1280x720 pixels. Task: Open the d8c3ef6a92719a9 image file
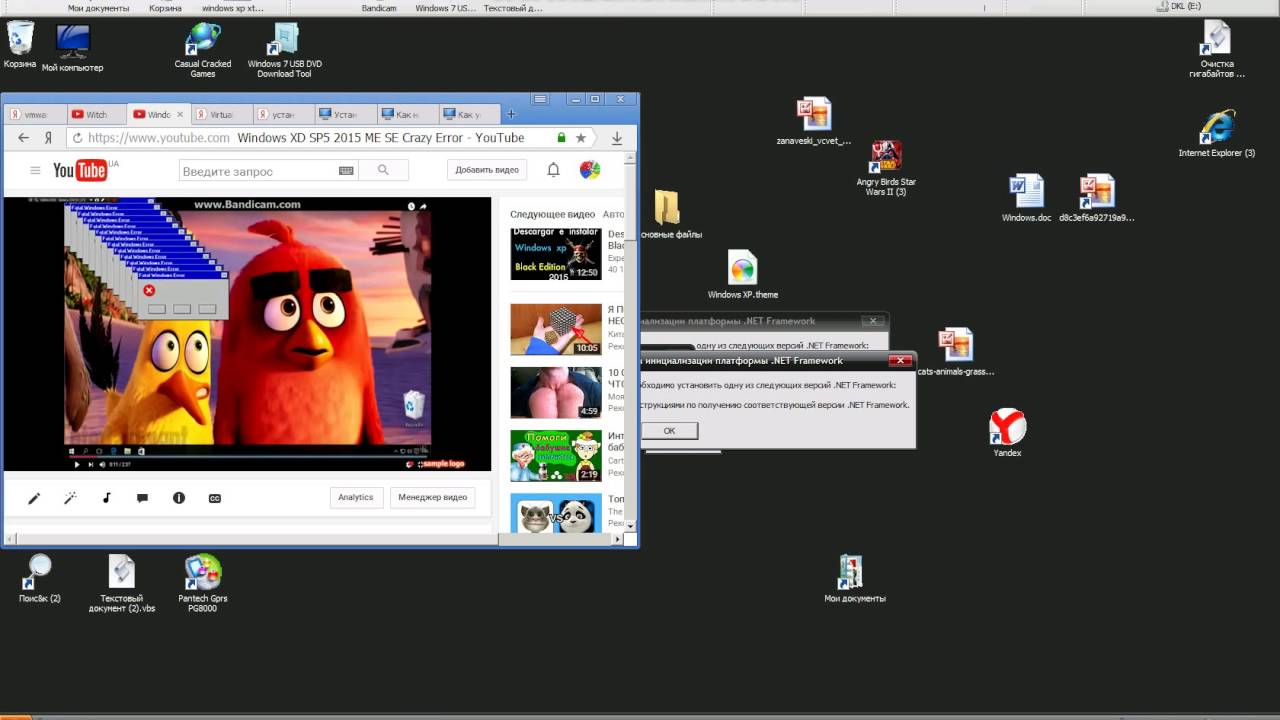[x=1097, y=198]
